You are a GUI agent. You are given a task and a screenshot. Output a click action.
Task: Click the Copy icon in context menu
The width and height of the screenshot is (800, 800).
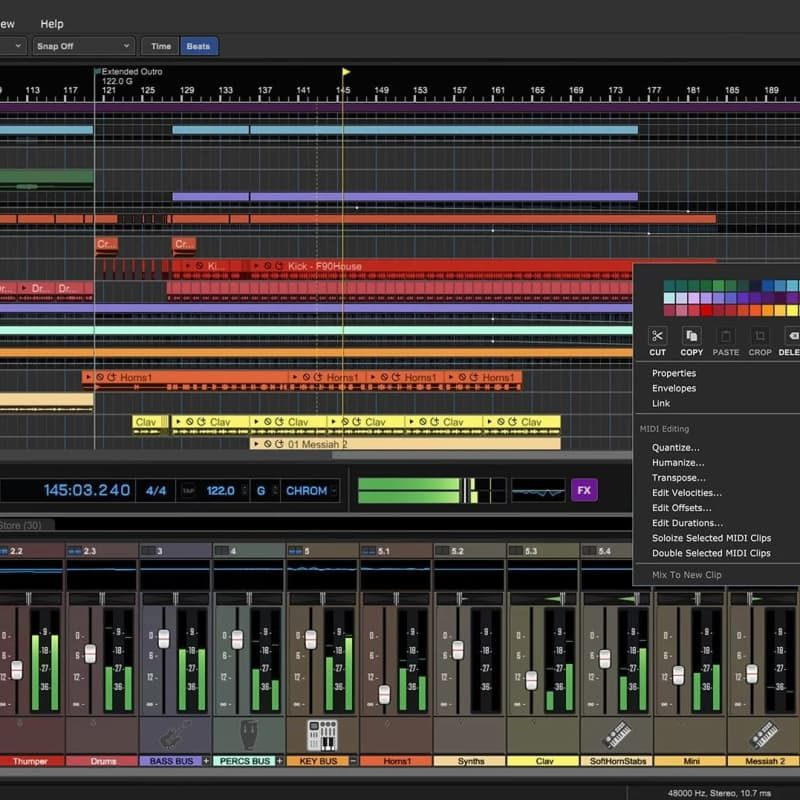point(692,337)
